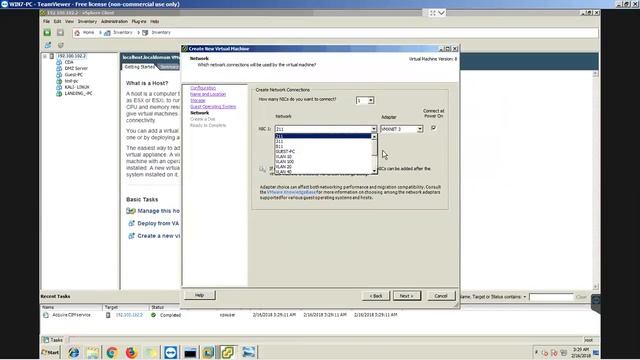Open the command prompt taskbar icon

pos(190,352)
